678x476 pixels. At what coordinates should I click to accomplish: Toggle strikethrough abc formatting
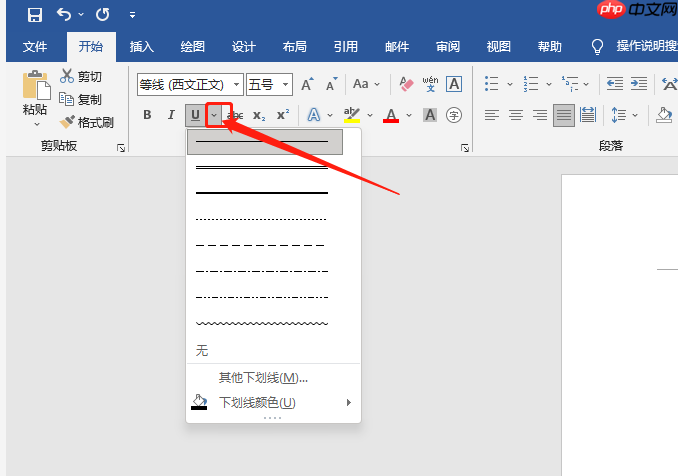pos(237,115)
